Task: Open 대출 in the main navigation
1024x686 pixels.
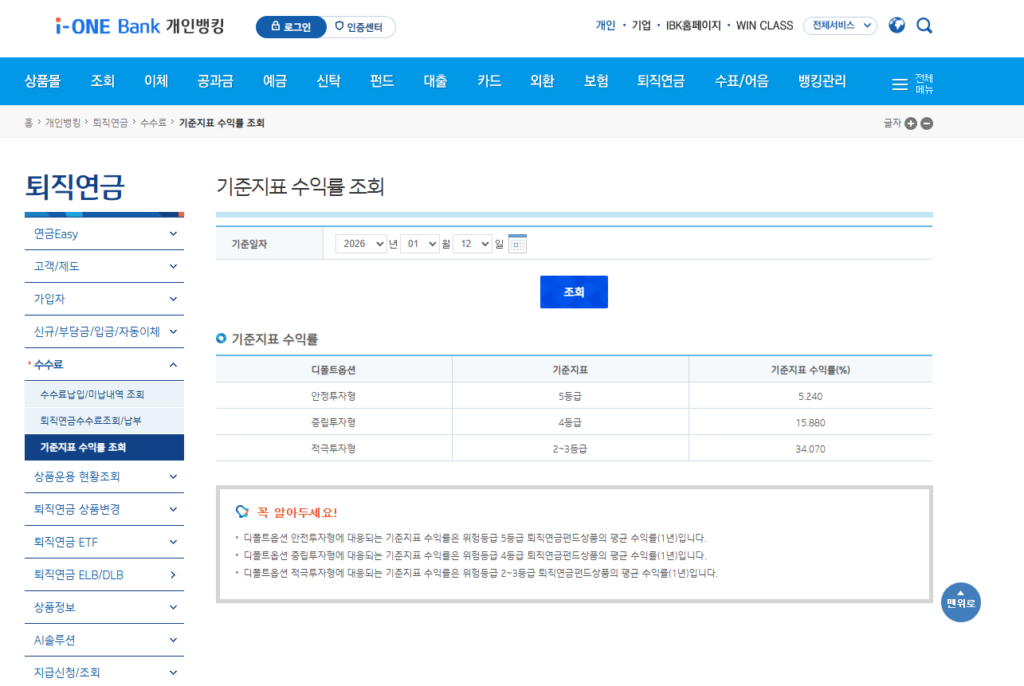Action: 435,81
